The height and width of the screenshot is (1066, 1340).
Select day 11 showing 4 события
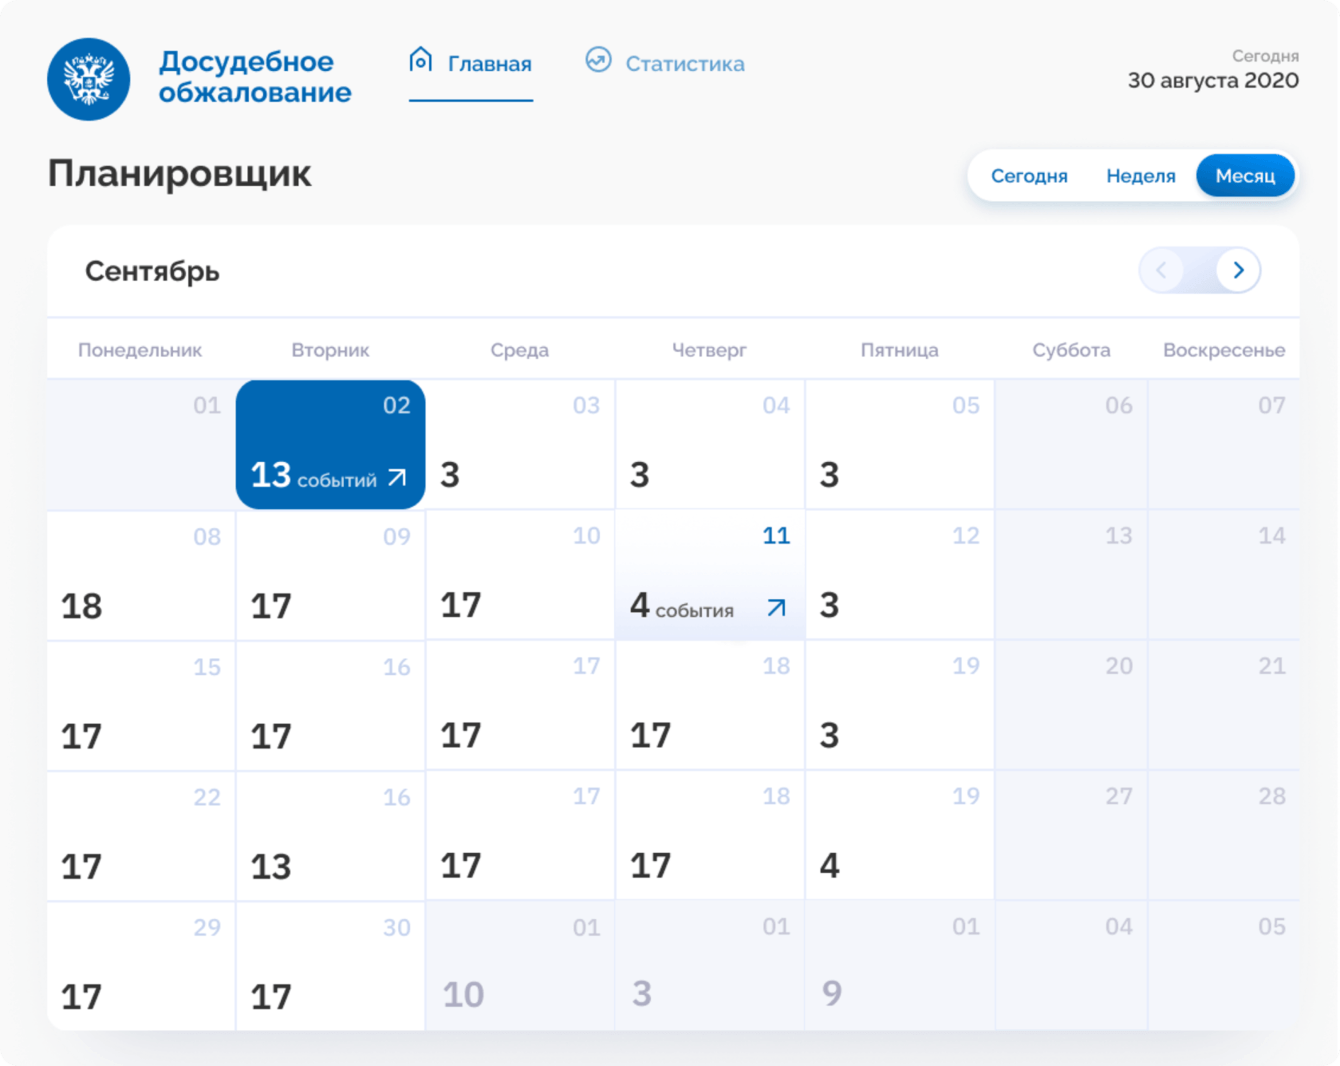710,575
